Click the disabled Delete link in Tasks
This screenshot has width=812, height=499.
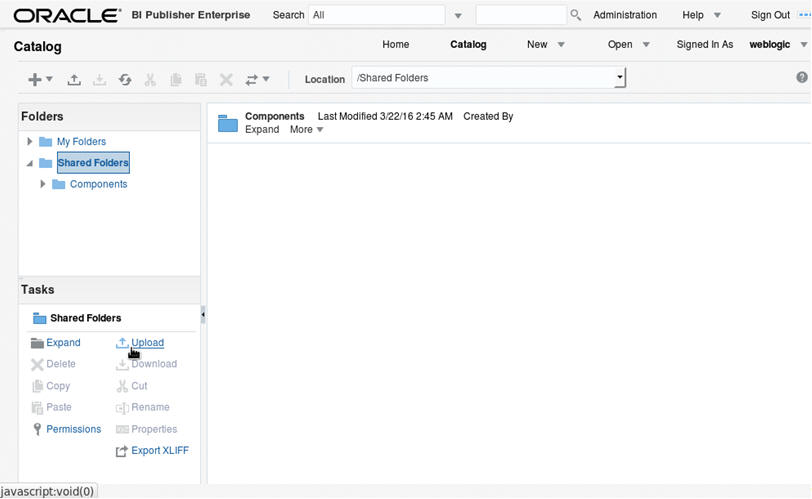(61, 364)
